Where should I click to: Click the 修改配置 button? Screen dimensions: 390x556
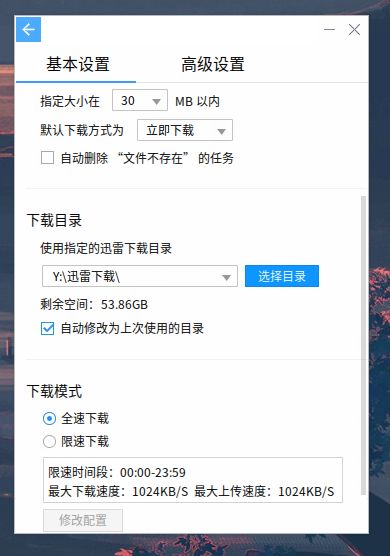pyautogui.click(x=83, y=520)
